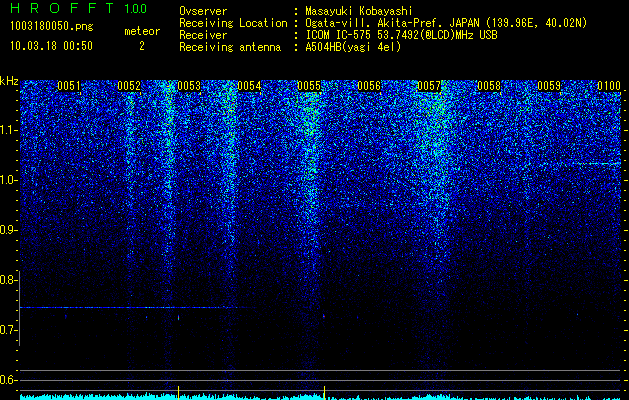Viewport: 629px width, 400px height.
Task: Click the "Ovserver" field label
Action: [x=203, y=11]
